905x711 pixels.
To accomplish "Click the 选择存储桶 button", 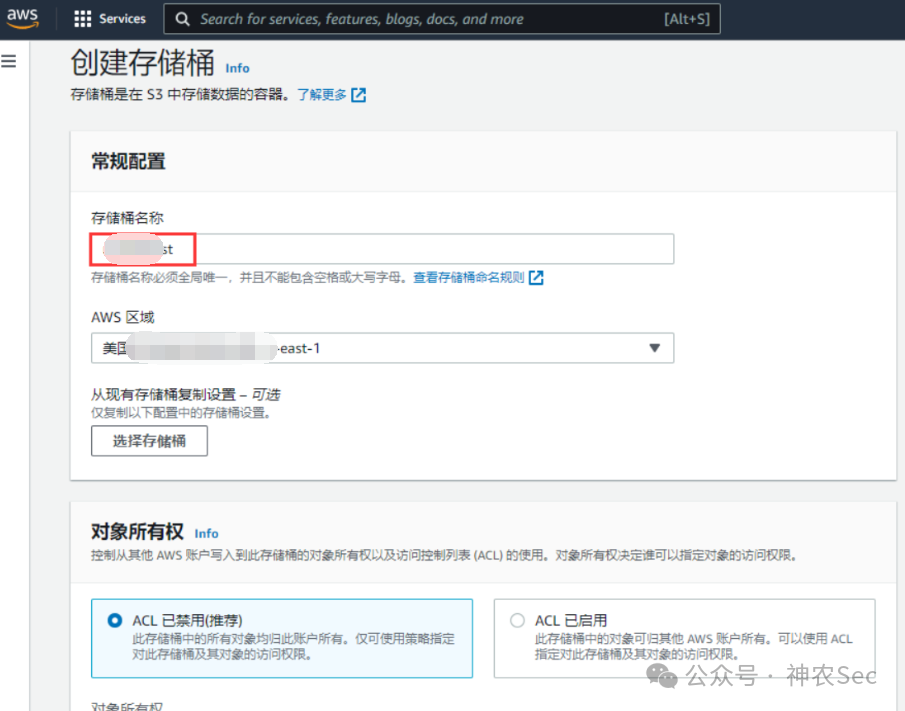I will point(149,441).
